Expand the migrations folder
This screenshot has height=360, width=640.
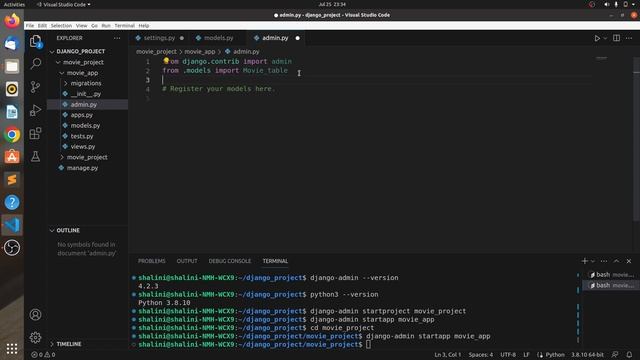point(65,83)
